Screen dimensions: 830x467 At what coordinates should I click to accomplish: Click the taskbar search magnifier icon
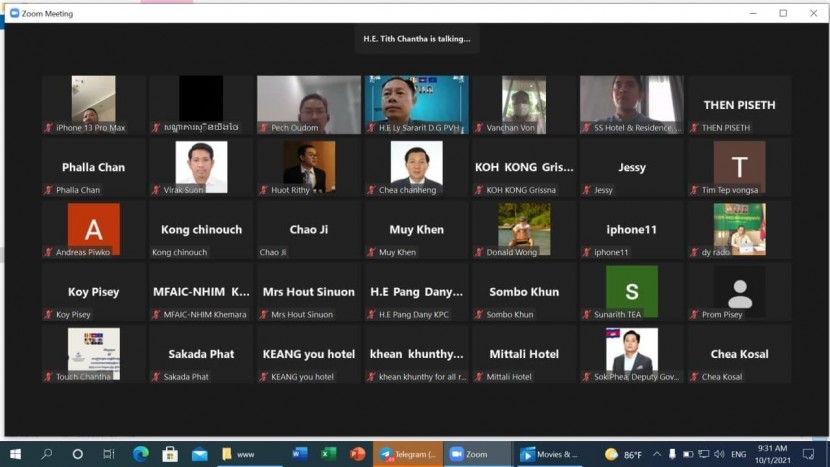coord(47,454)
